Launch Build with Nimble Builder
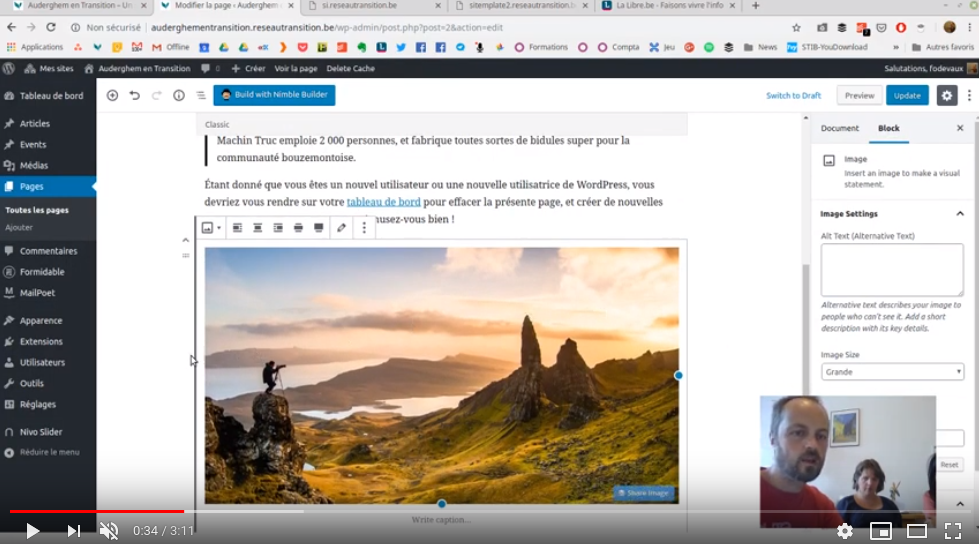Image resolution: width=979 pixels, height=544 pixels. [274, 95]
